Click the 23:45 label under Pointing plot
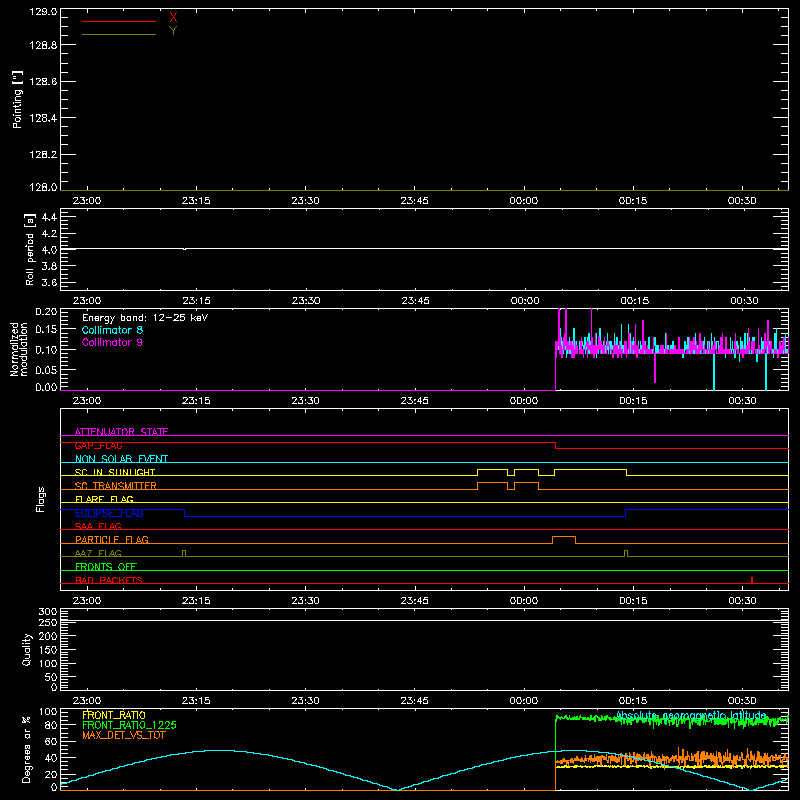The image size is (800, 800). (x=414, y=201)
